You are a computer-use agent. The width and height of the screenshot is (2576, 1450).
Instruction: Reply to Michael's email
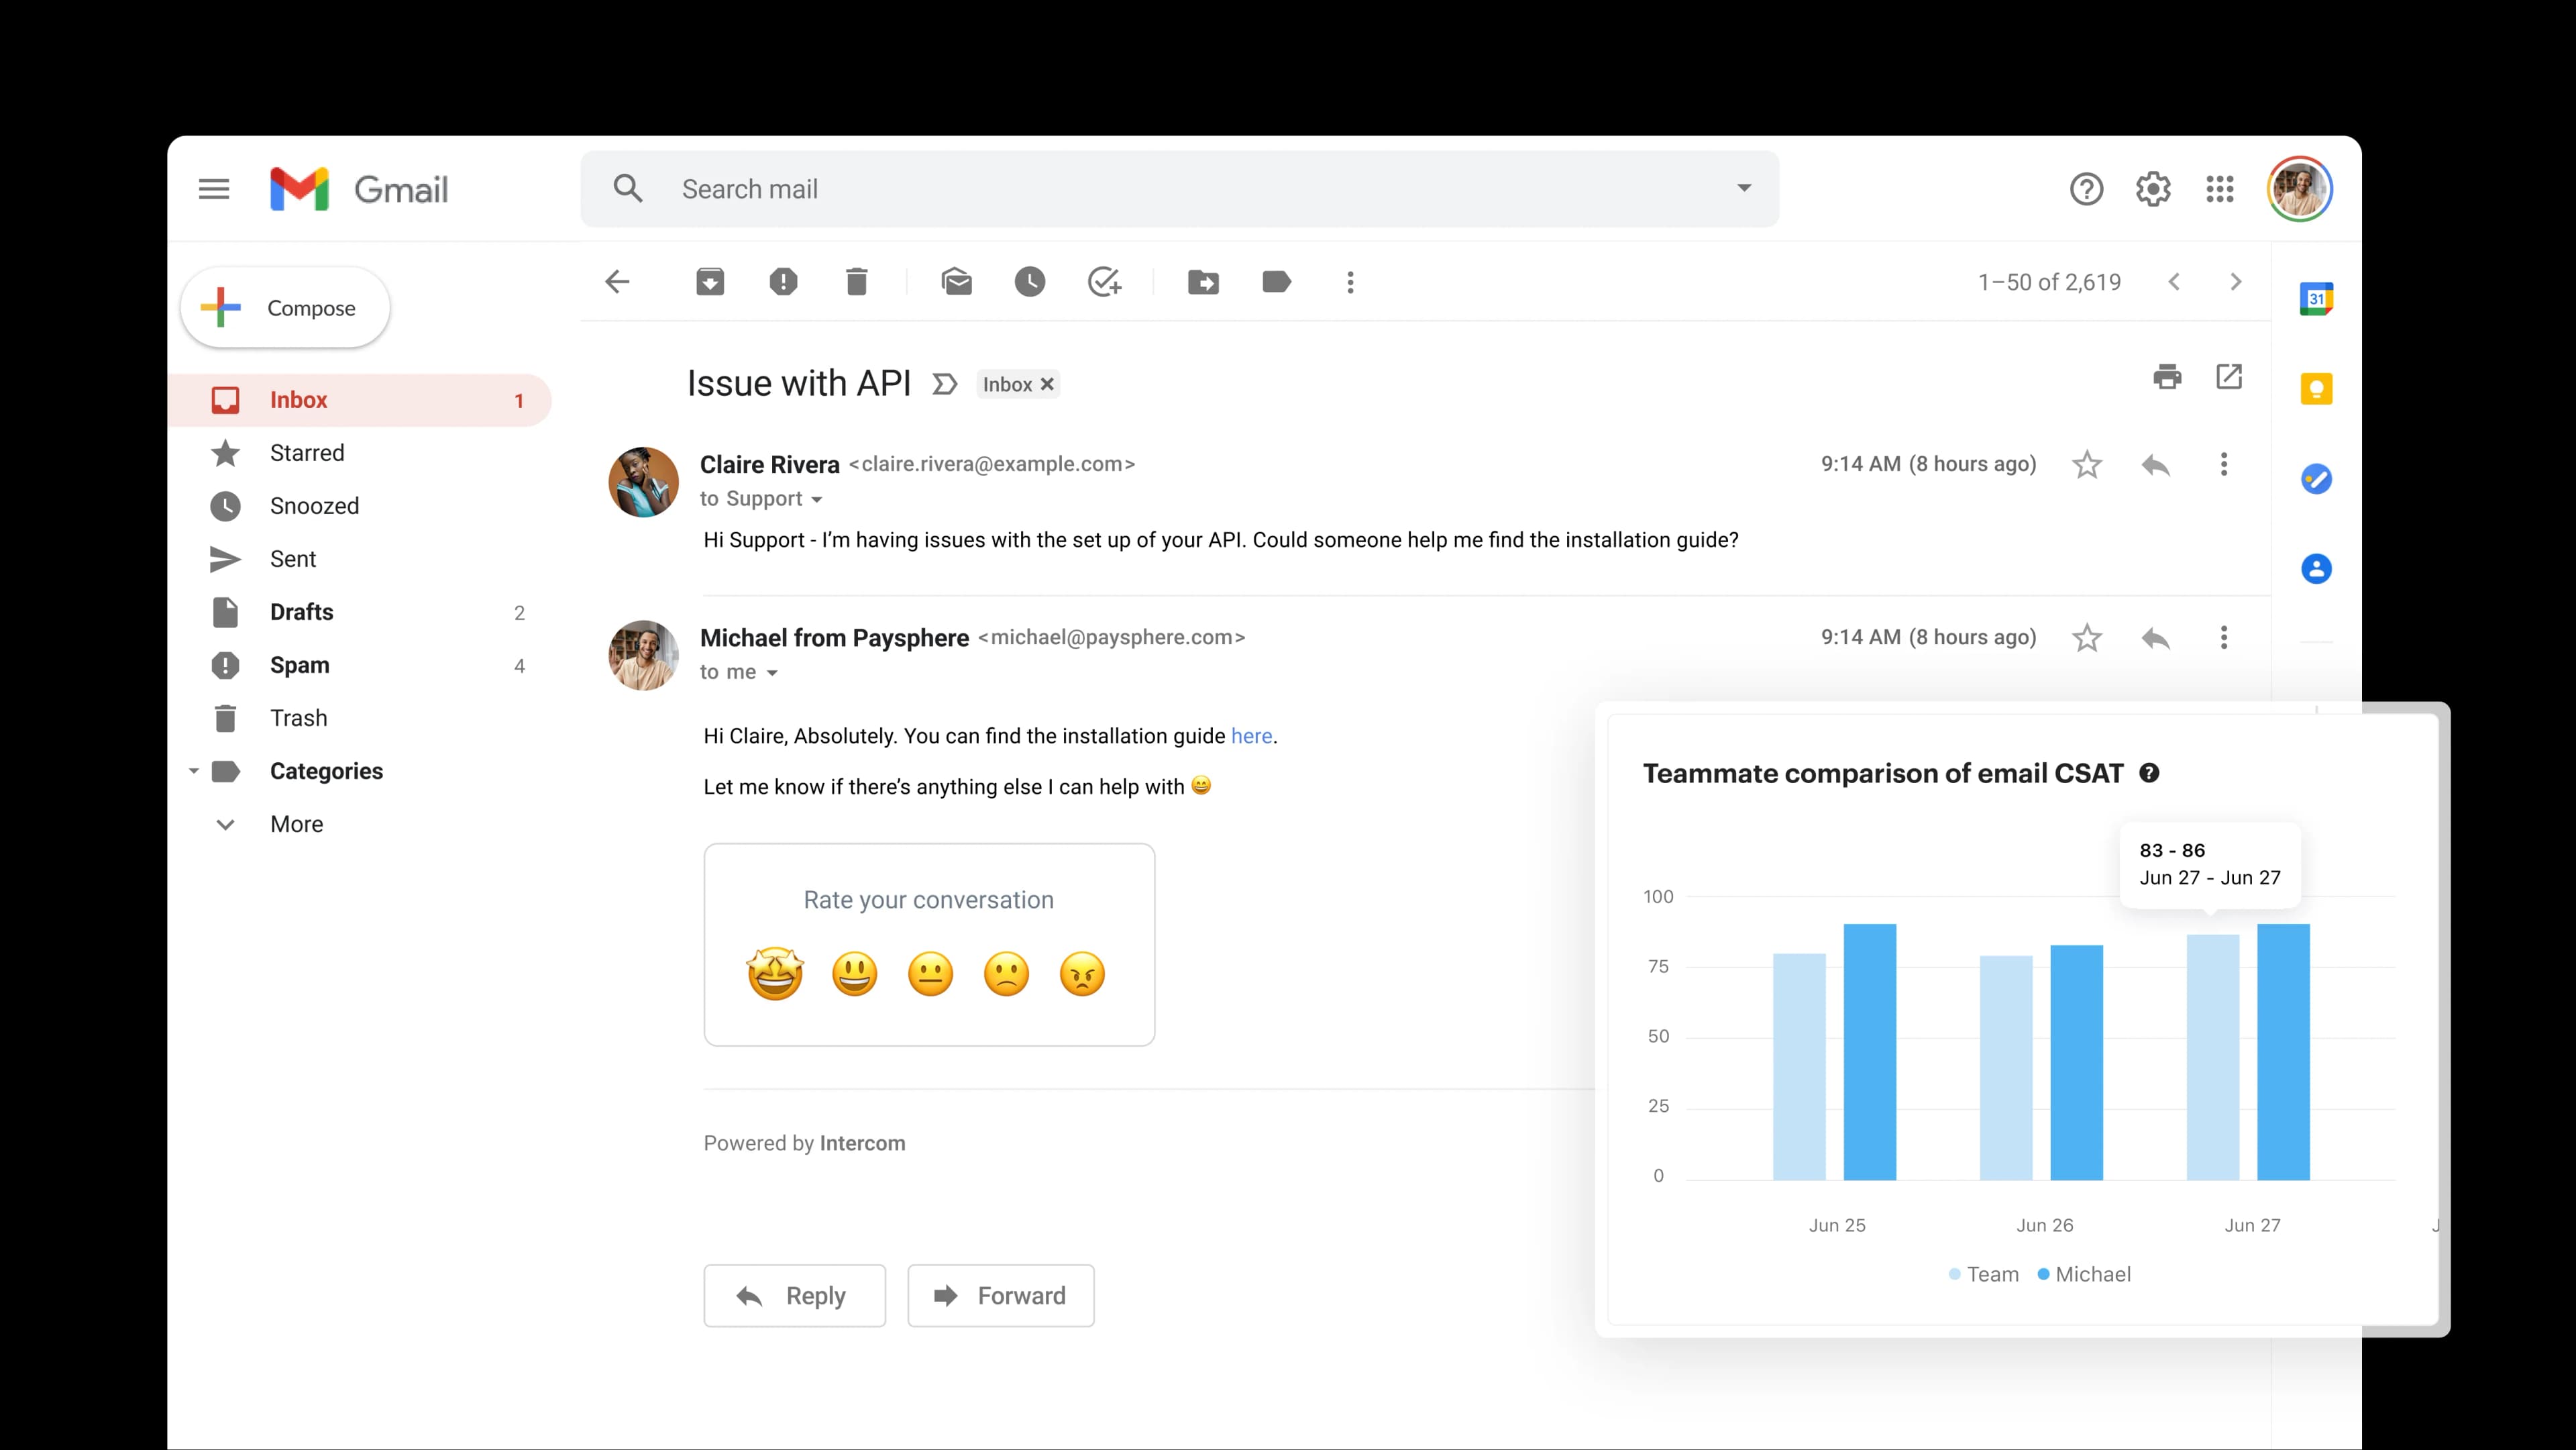794,1295
